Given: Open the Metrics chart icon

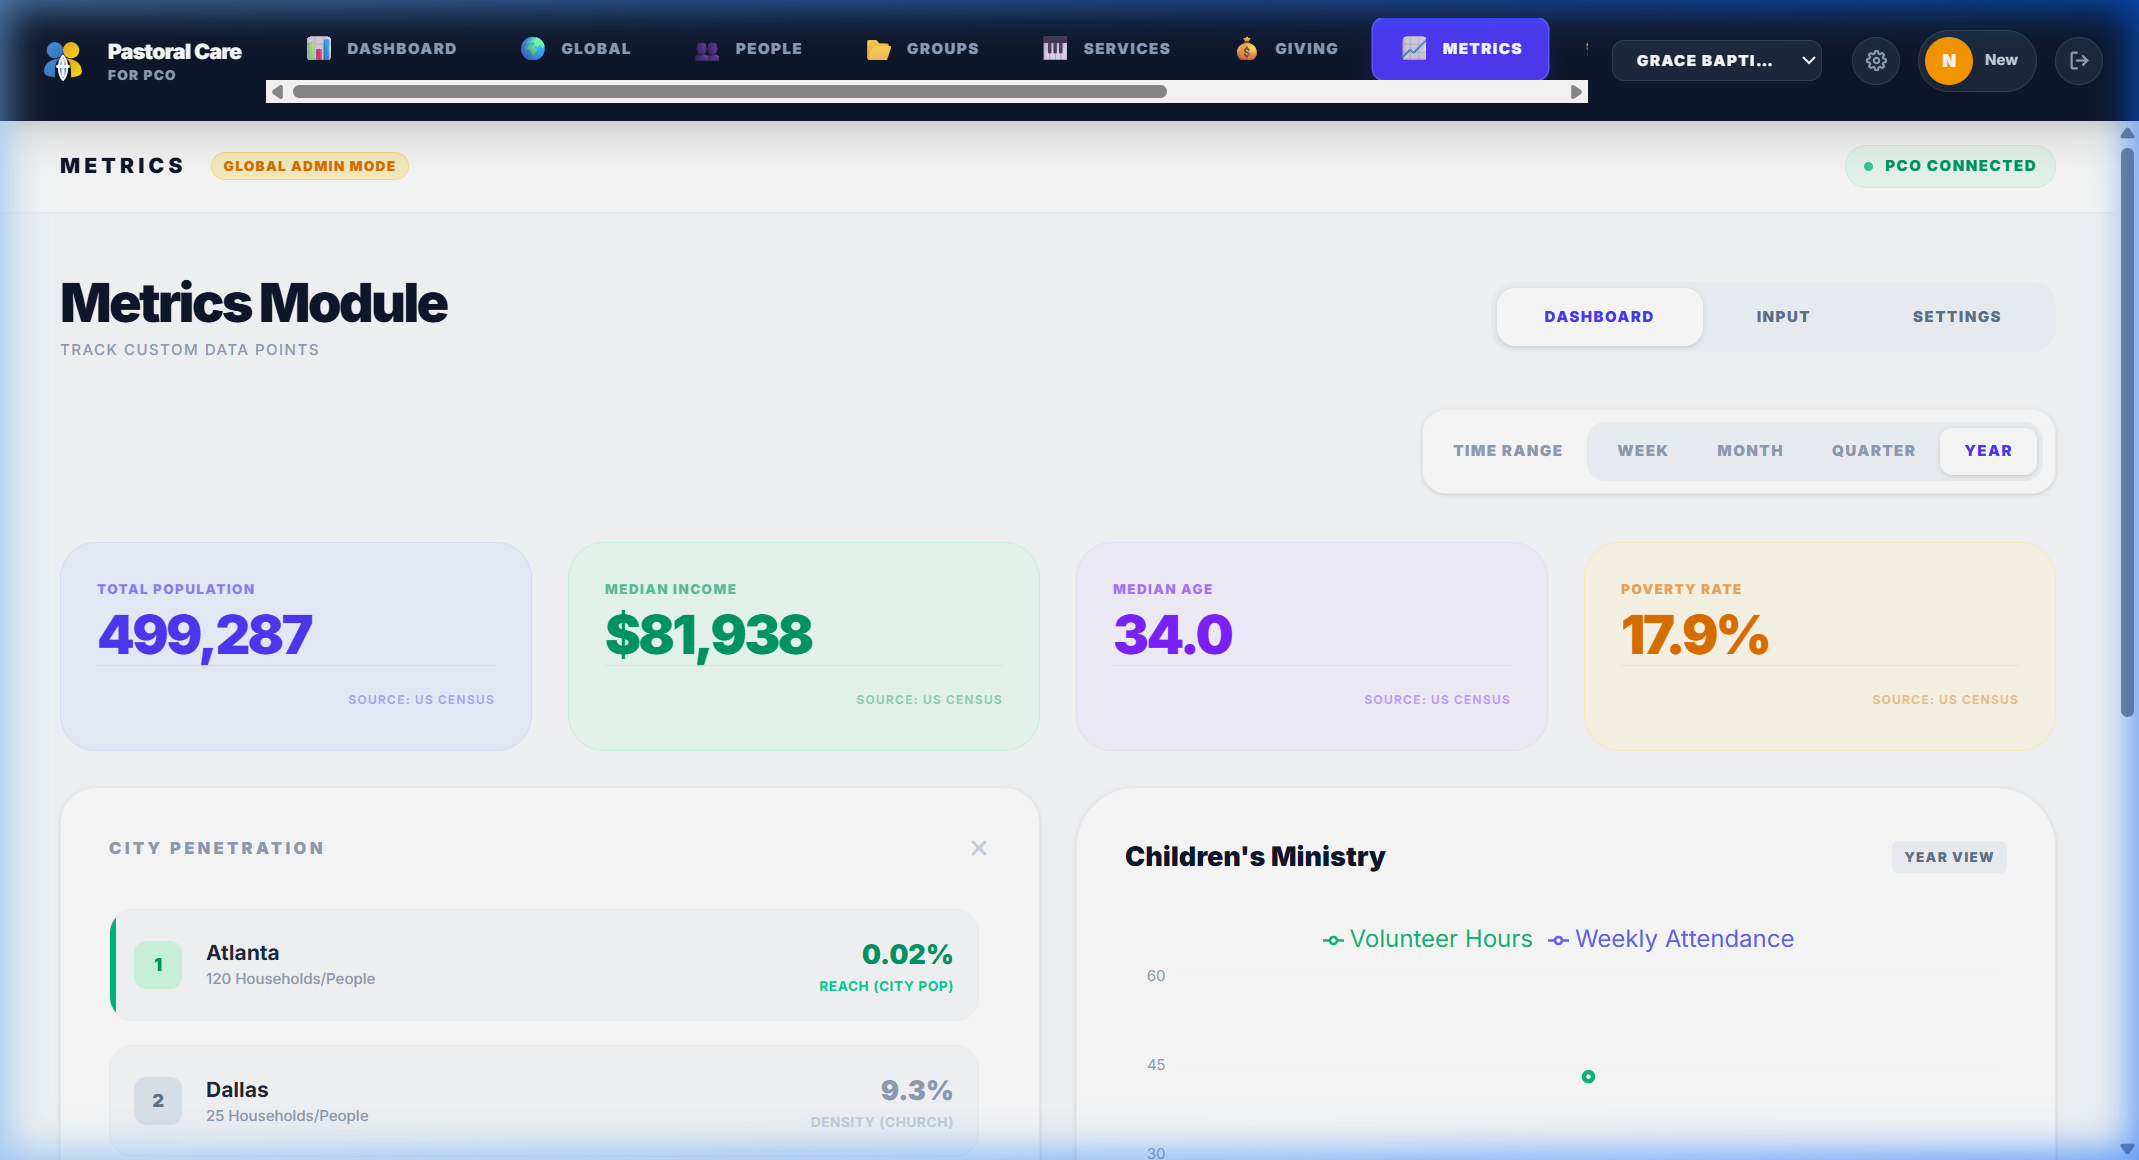Looking at the screenshot, I should pyautogui.click(x=1416, y=47).
